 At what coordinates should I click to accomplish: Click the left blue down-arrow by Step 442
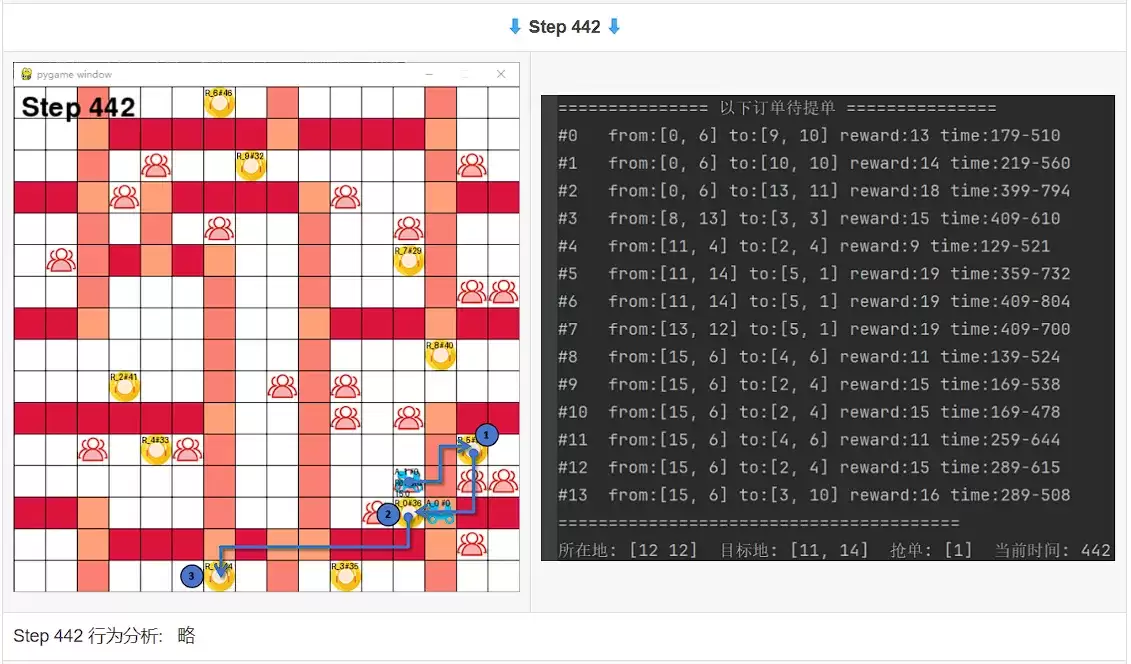tap(515, 27)
